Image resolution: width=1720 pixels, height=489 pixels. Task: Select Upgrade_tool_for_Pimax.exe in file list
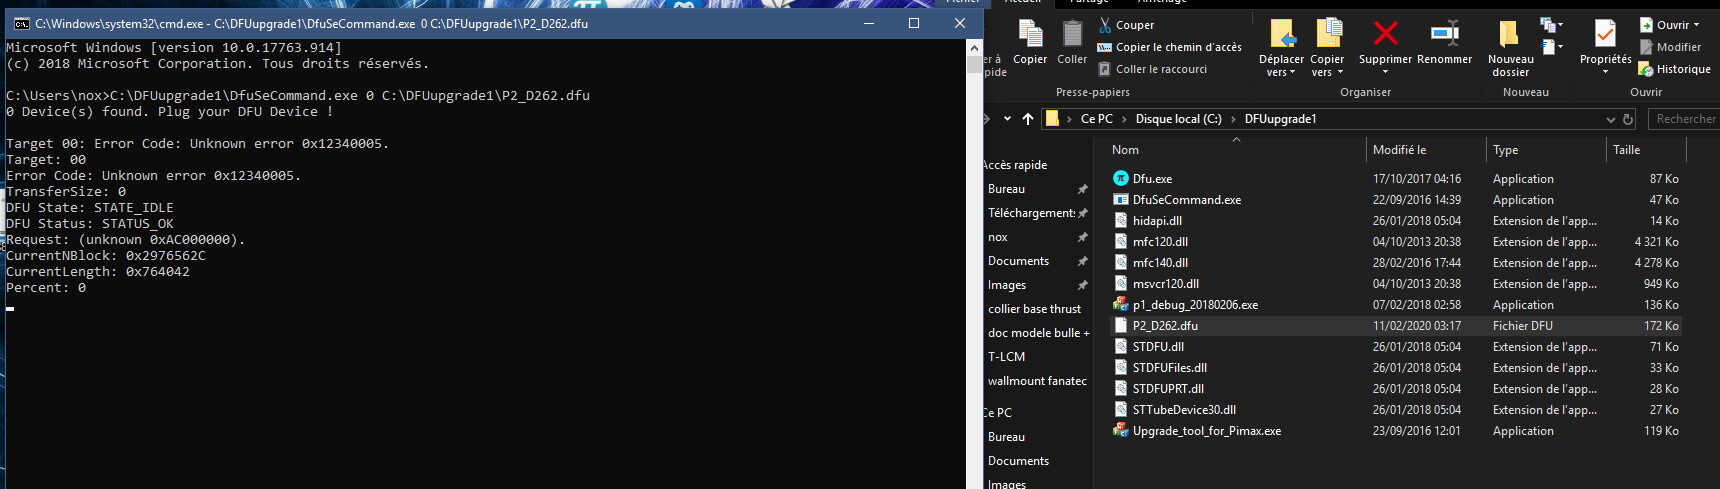point(1206,431)
